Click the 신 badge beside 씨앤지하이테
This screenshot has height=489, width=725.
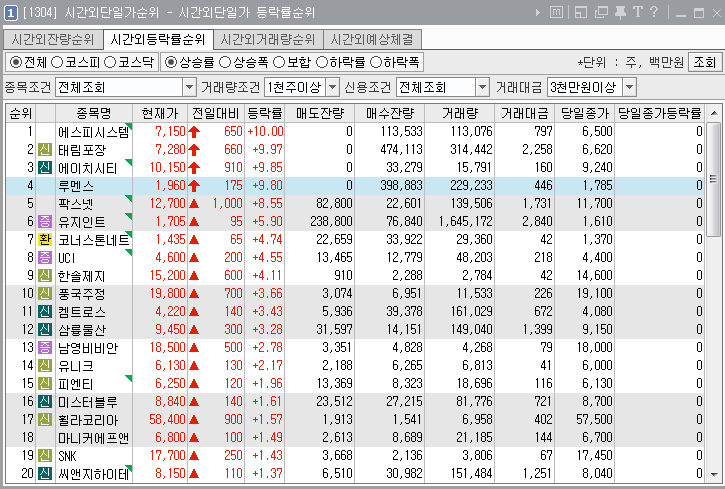(45, 474)
